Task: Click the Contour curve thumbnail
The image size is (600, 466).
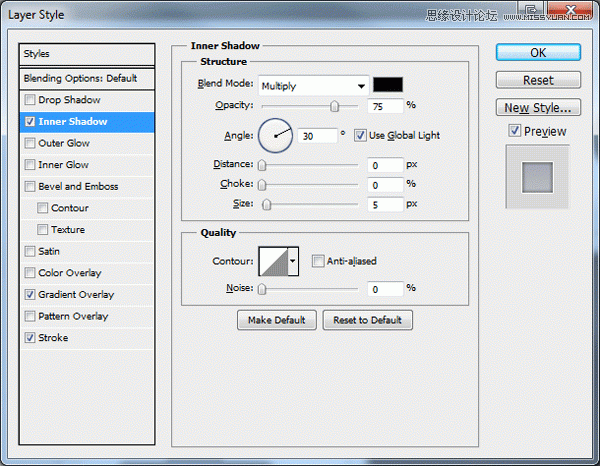Action: pos(274,261)
